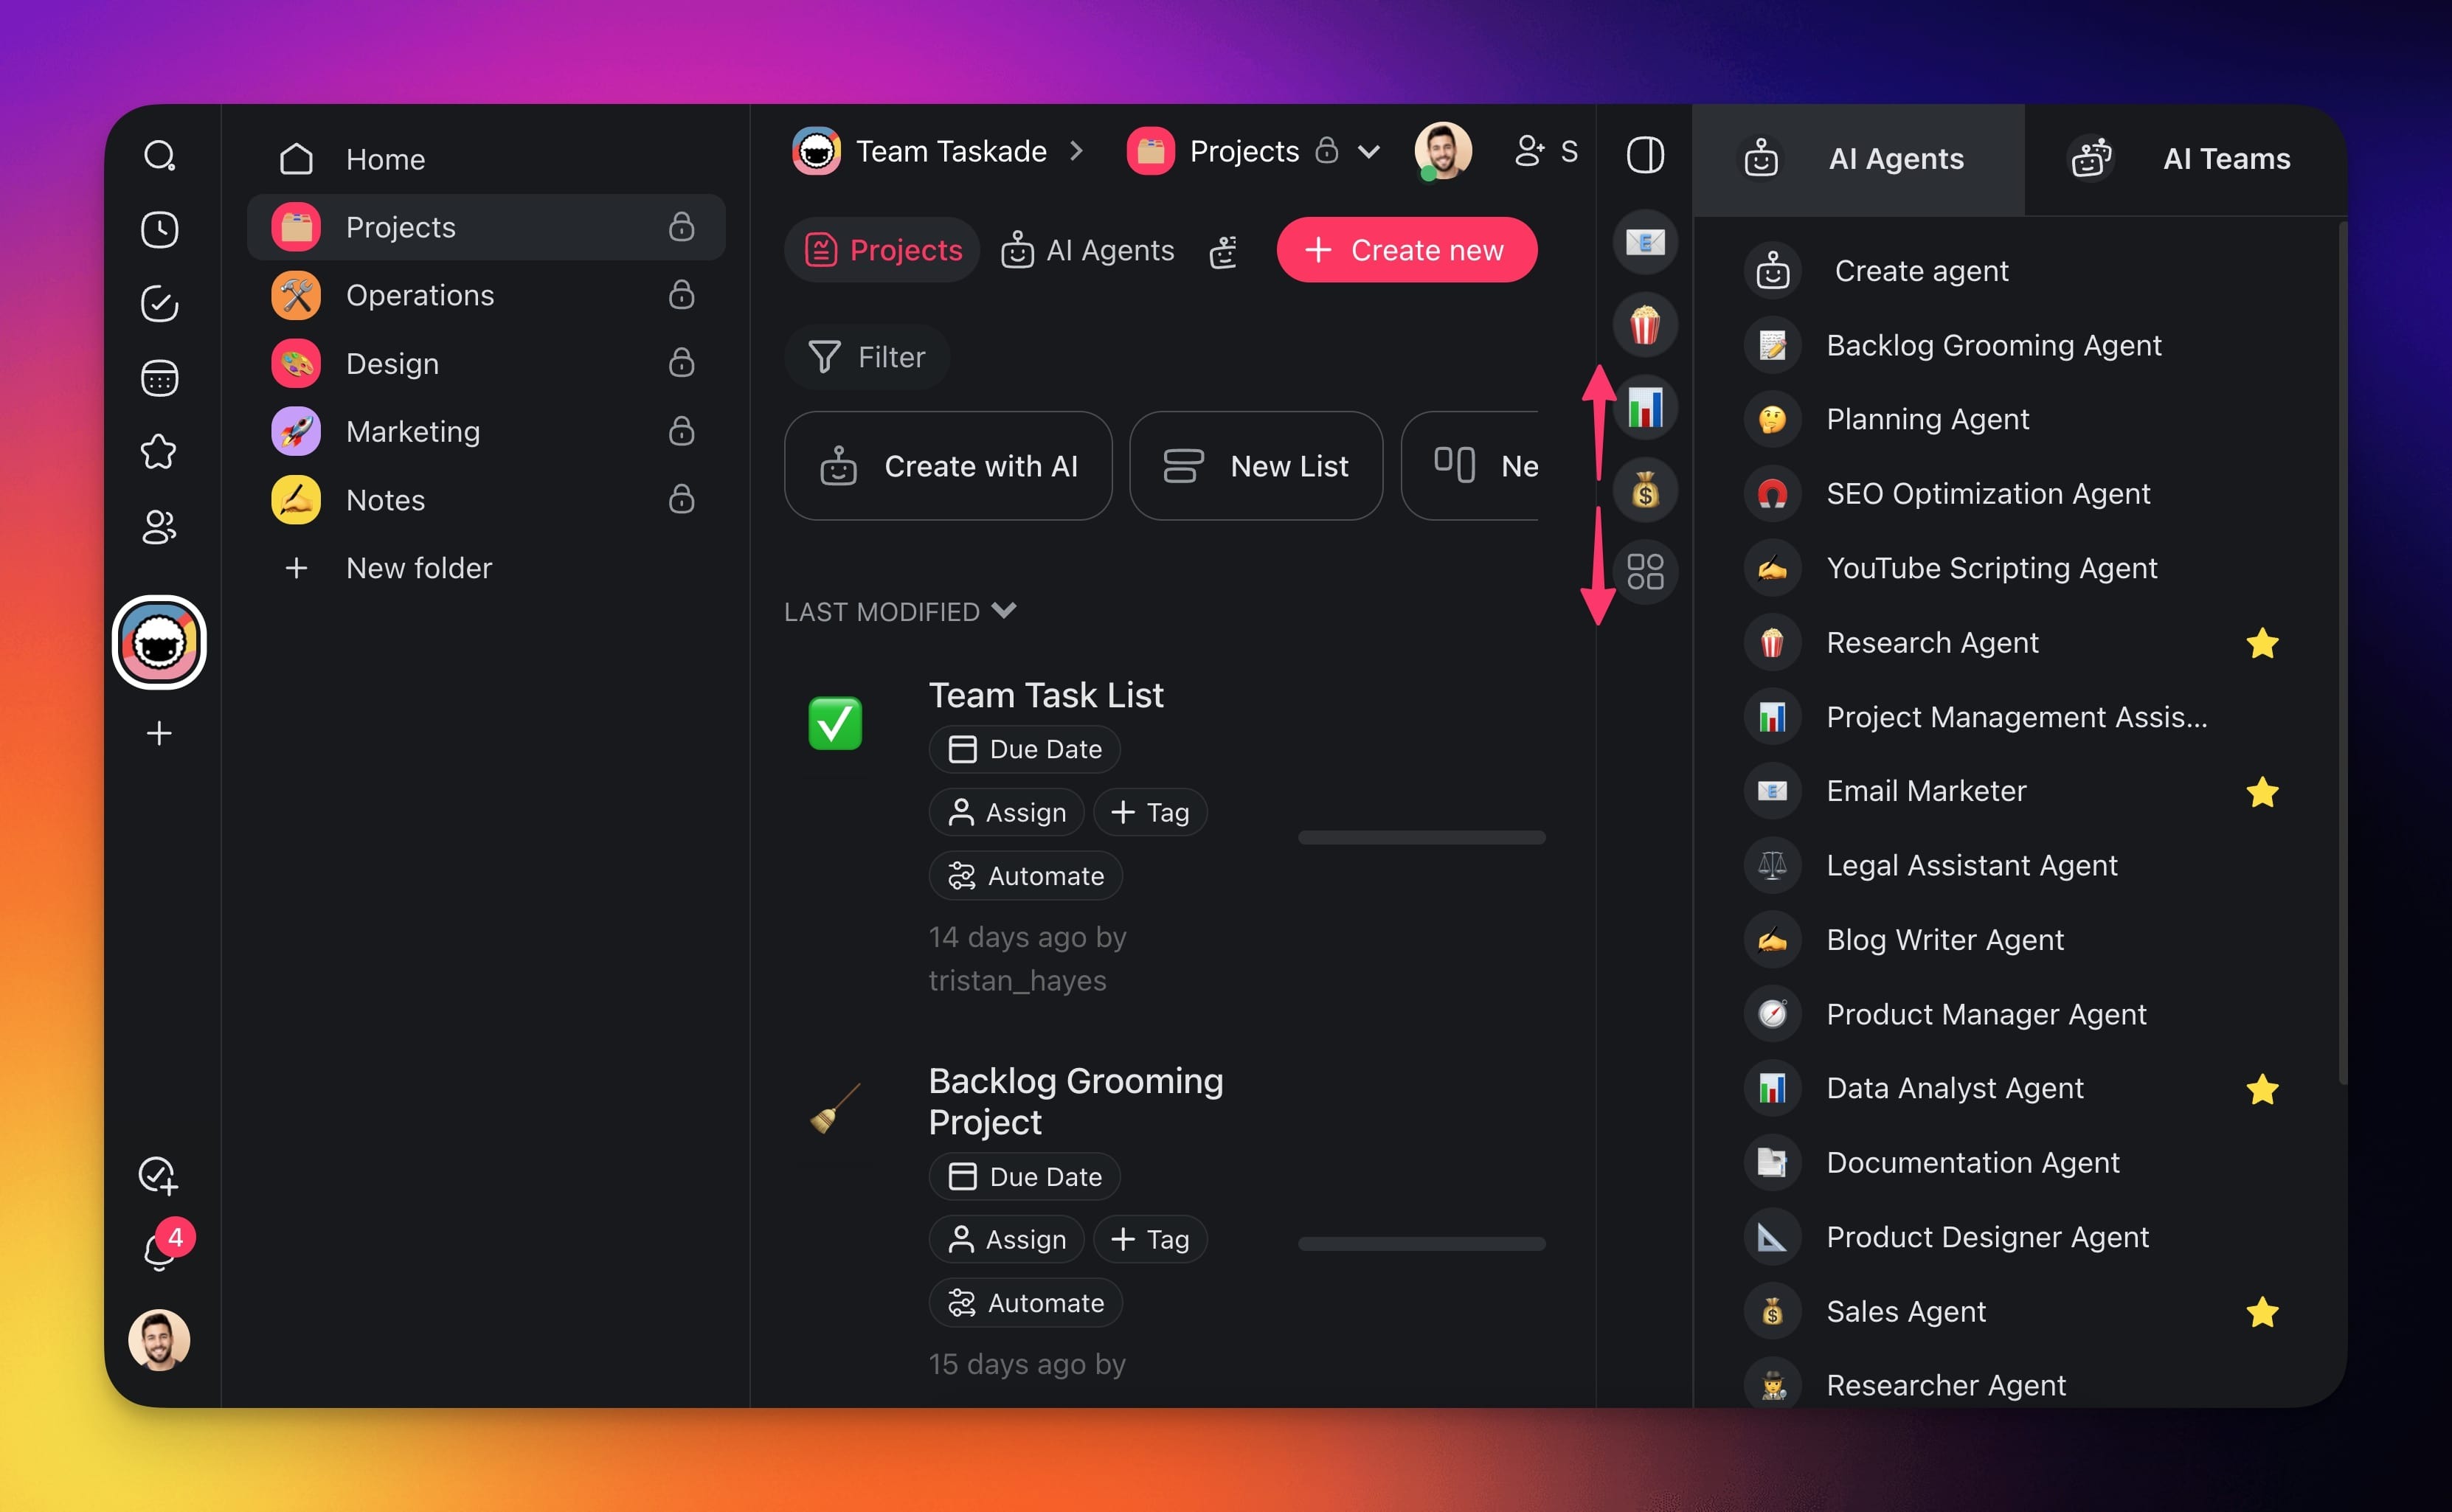Click the Team Task List progress bar
This screenshot has width=2452, height=1512.
(x=1421, y=838)
